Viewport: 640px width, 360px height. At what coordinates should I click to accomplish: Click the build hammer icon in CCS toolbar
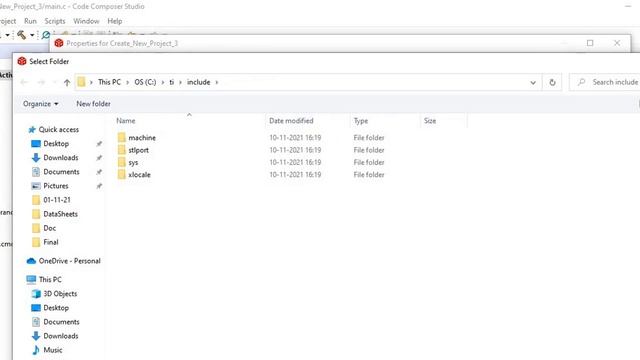click(x=21, y=35)
